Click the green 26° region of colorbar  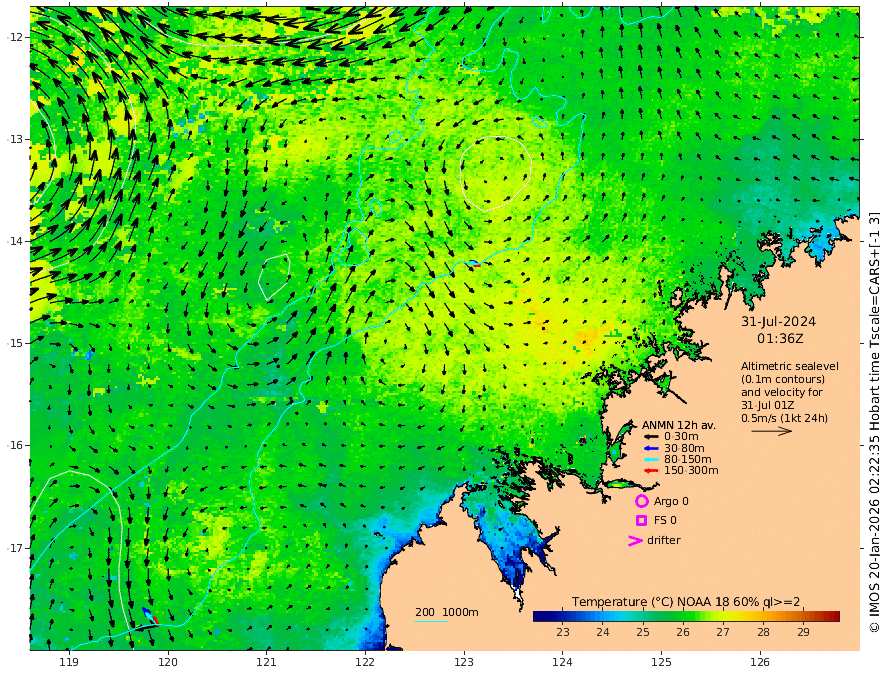[x=683, y=617]
